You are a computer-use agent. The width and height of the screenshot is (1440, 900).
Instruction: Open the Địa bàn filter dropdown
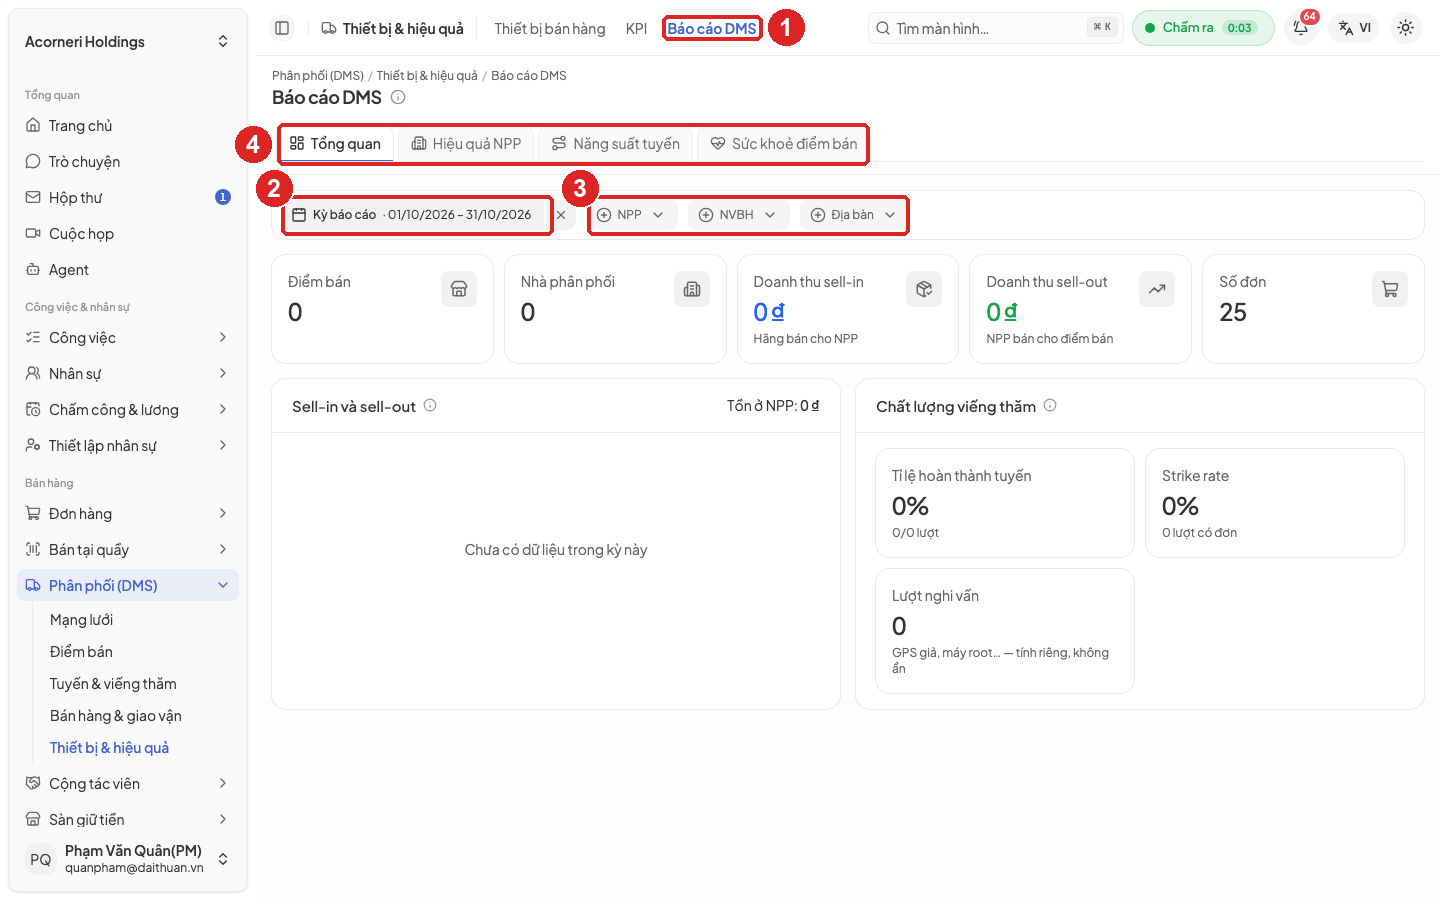pos(853,215)
